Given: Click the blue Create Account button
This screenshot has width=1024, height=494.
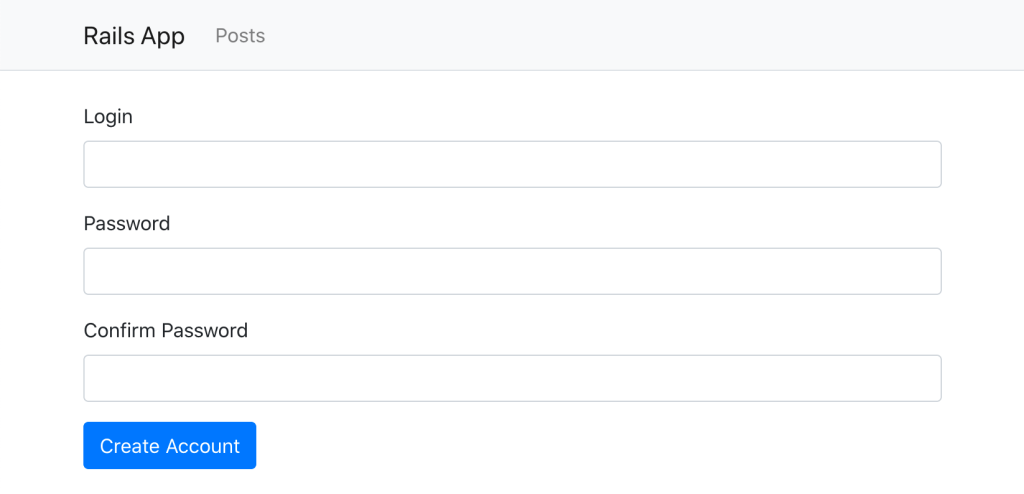Looking at the screenshot, I should (x=170, y=446).
